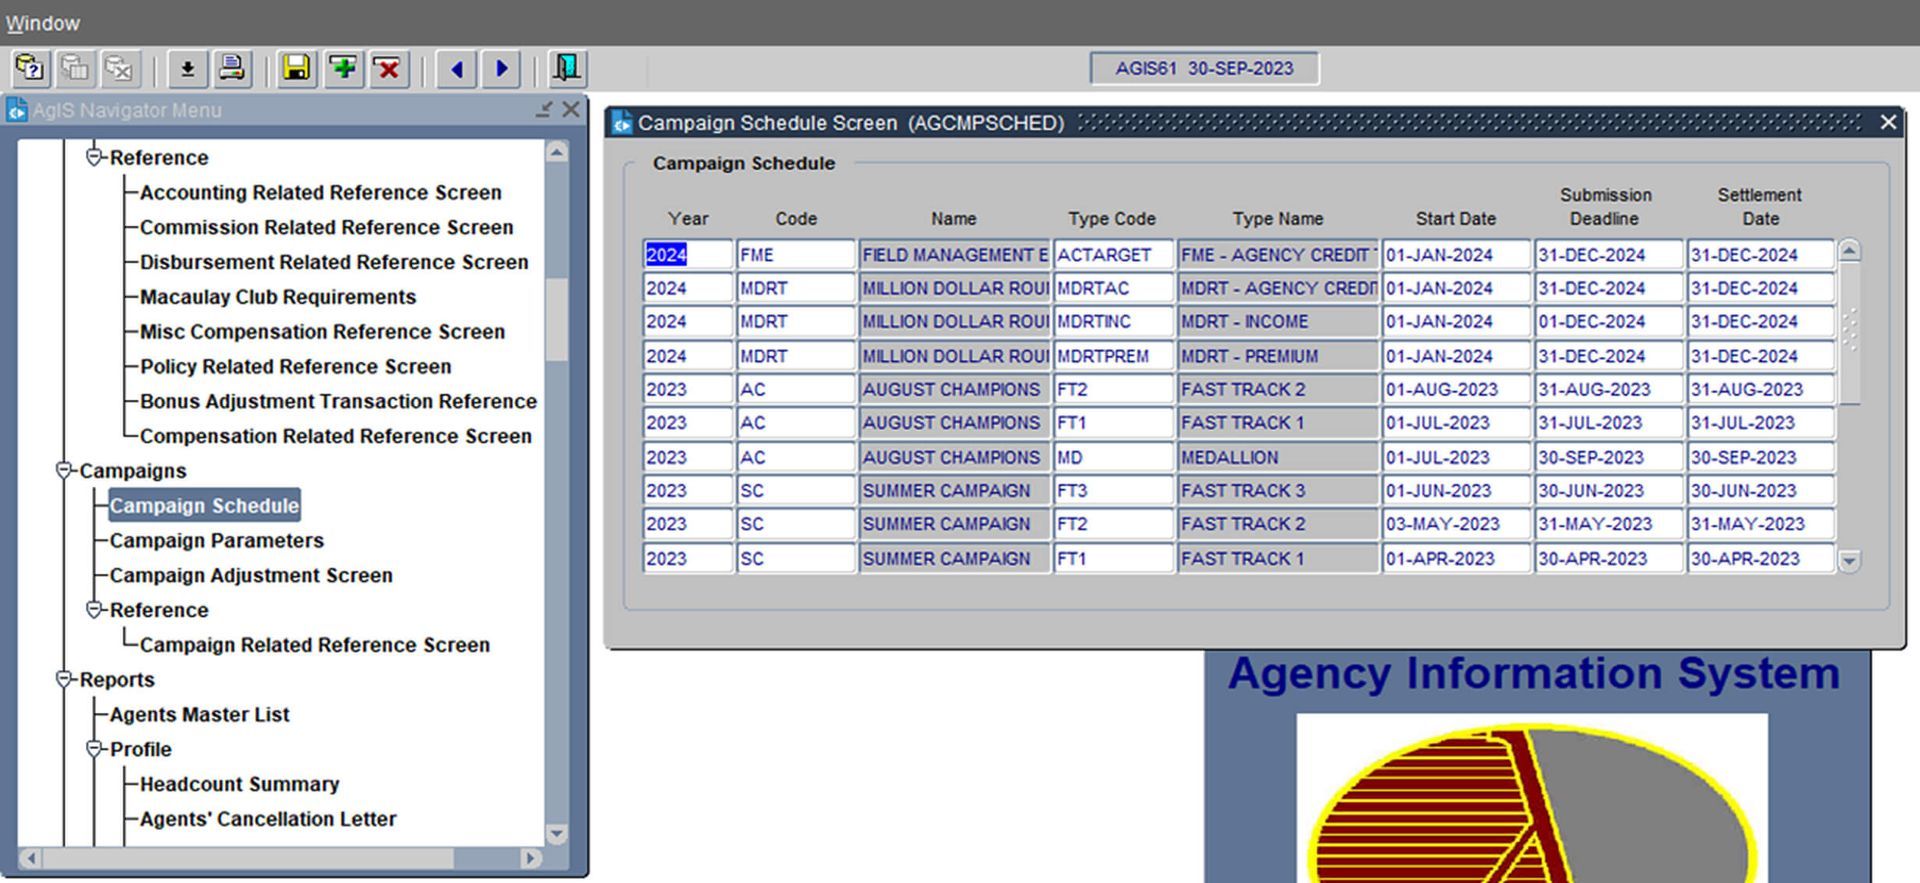
Task: Click the 01-DEC-2024 submission deadline cell
Action: click(x=1609, y=322)
